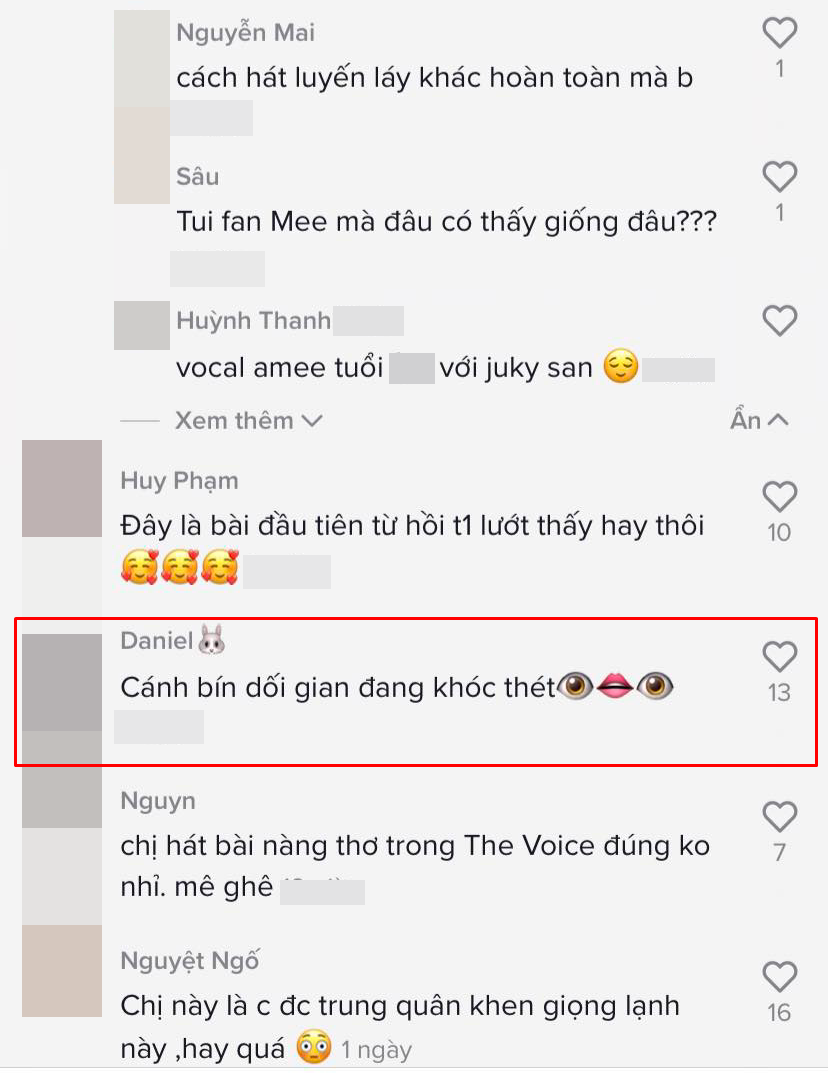Tap the heart beside Nguyn's comment
The image size is (828, 1075).
[779, 817]
